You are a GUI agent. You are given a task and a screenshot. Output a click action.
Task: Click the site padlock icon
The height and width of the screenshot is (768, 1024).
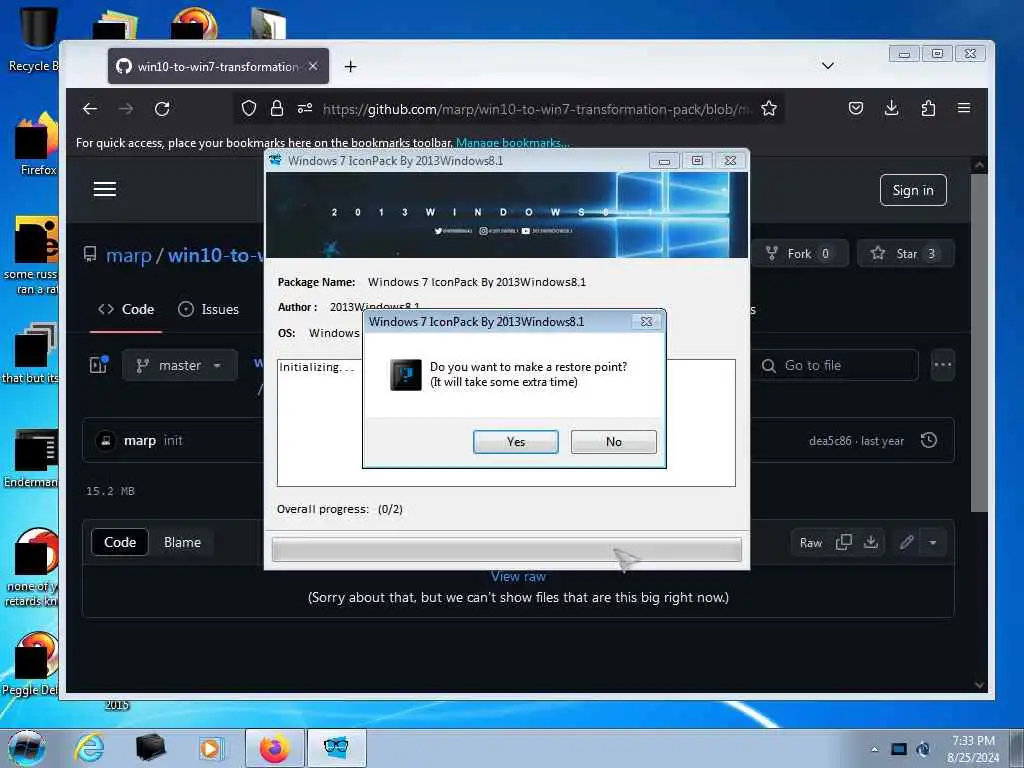coord(277,108)
